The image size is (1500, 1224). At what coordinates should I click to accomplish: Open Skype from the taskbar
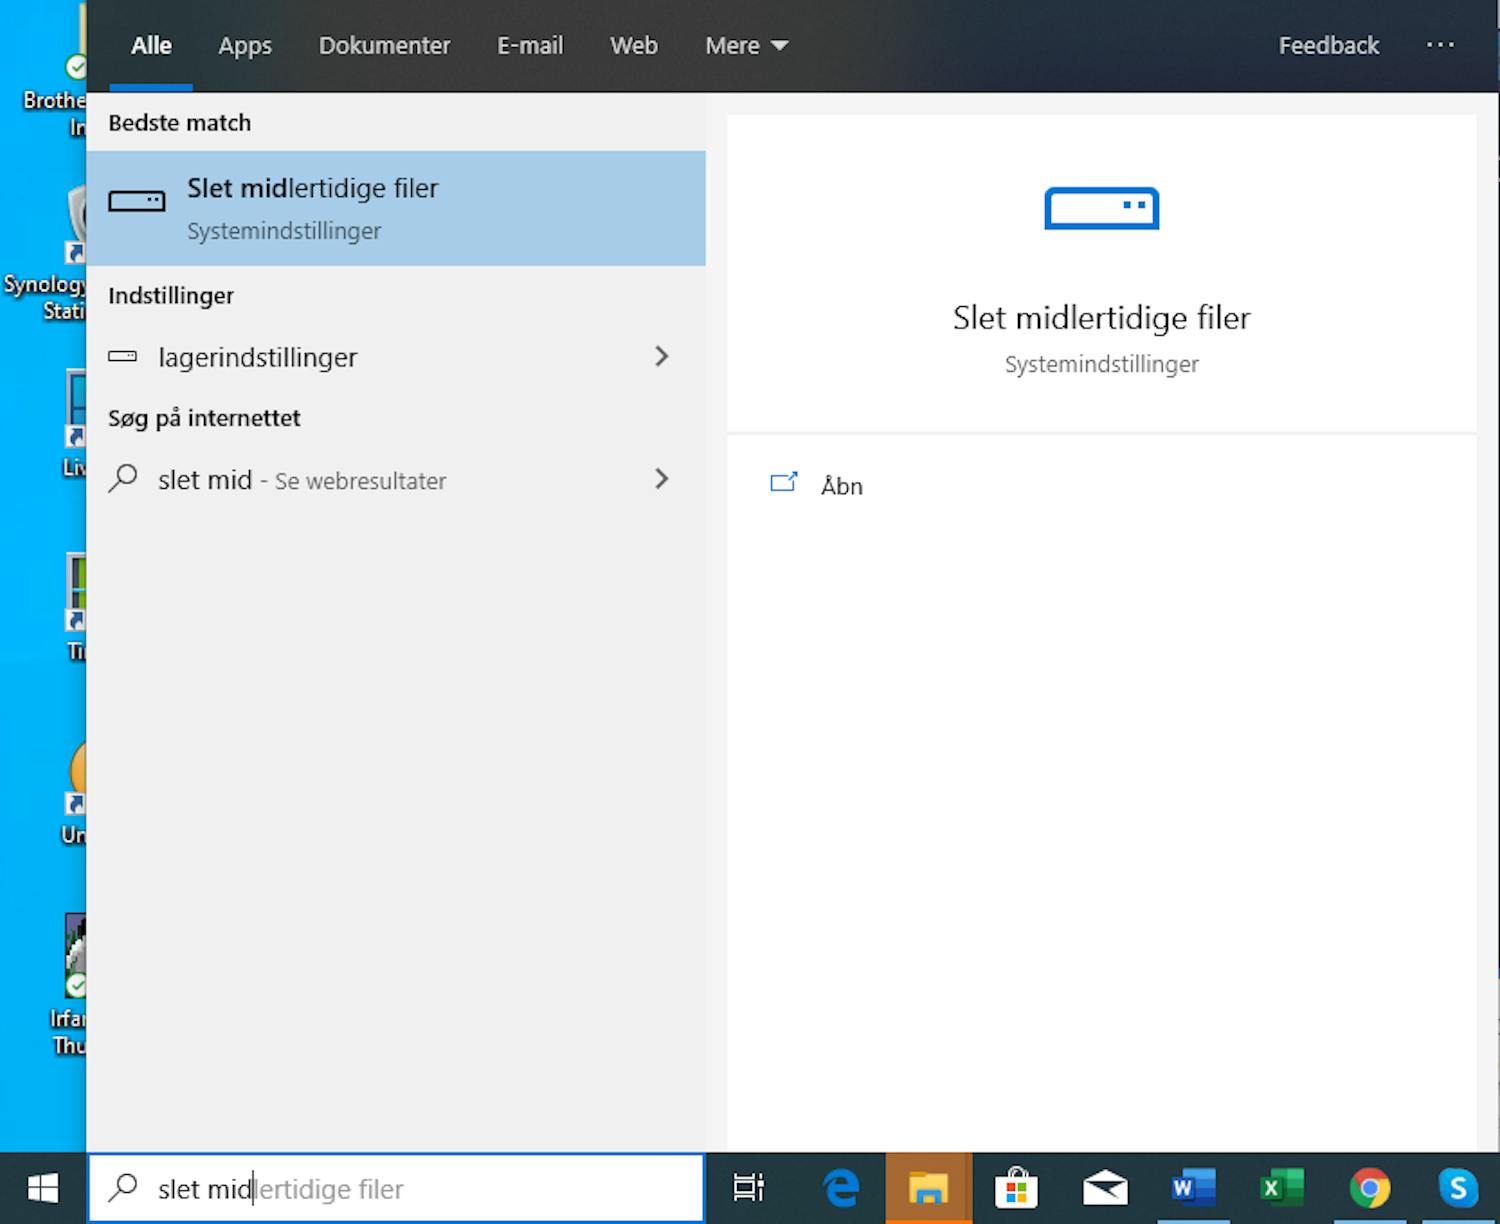click(x=1458, y=1188)
